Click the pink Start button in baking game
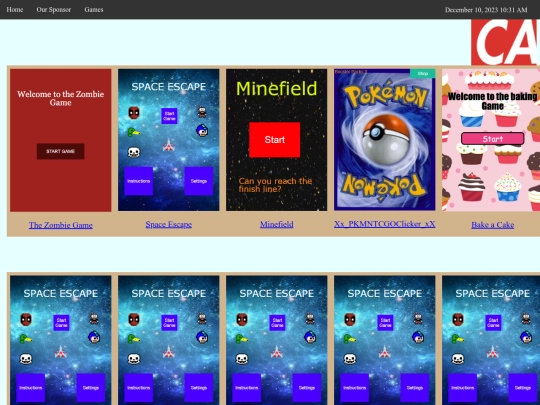The height and width of the screenshot is (405, 540). click(492, 139)
